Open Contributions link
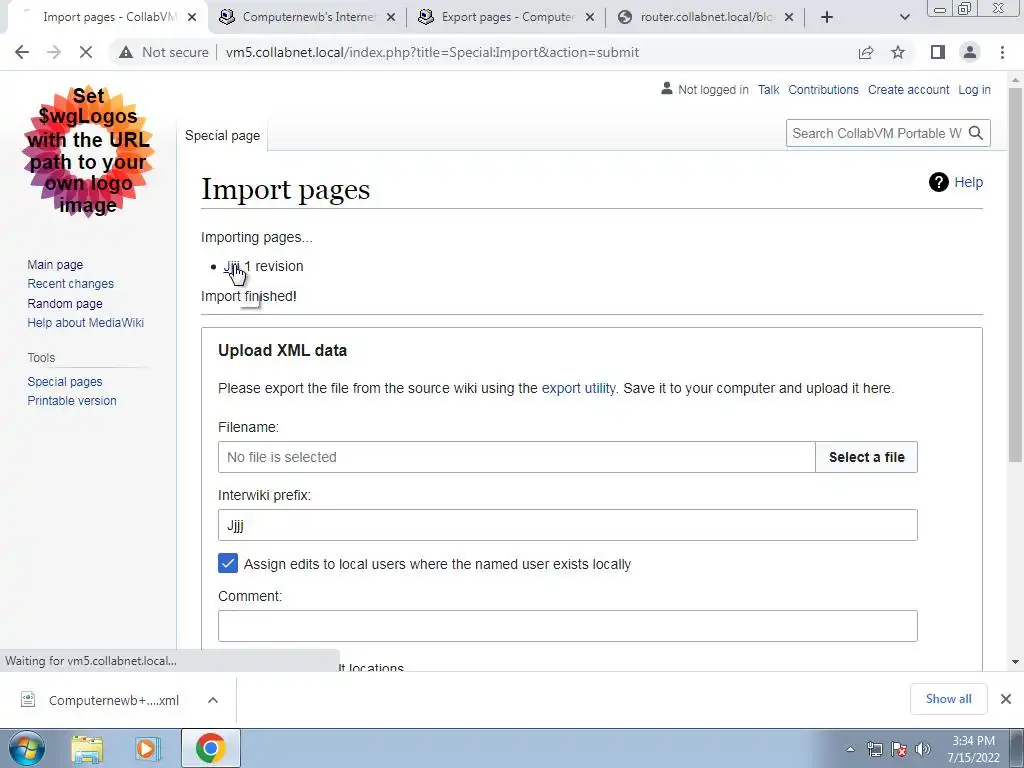 (x=824, y=89)
